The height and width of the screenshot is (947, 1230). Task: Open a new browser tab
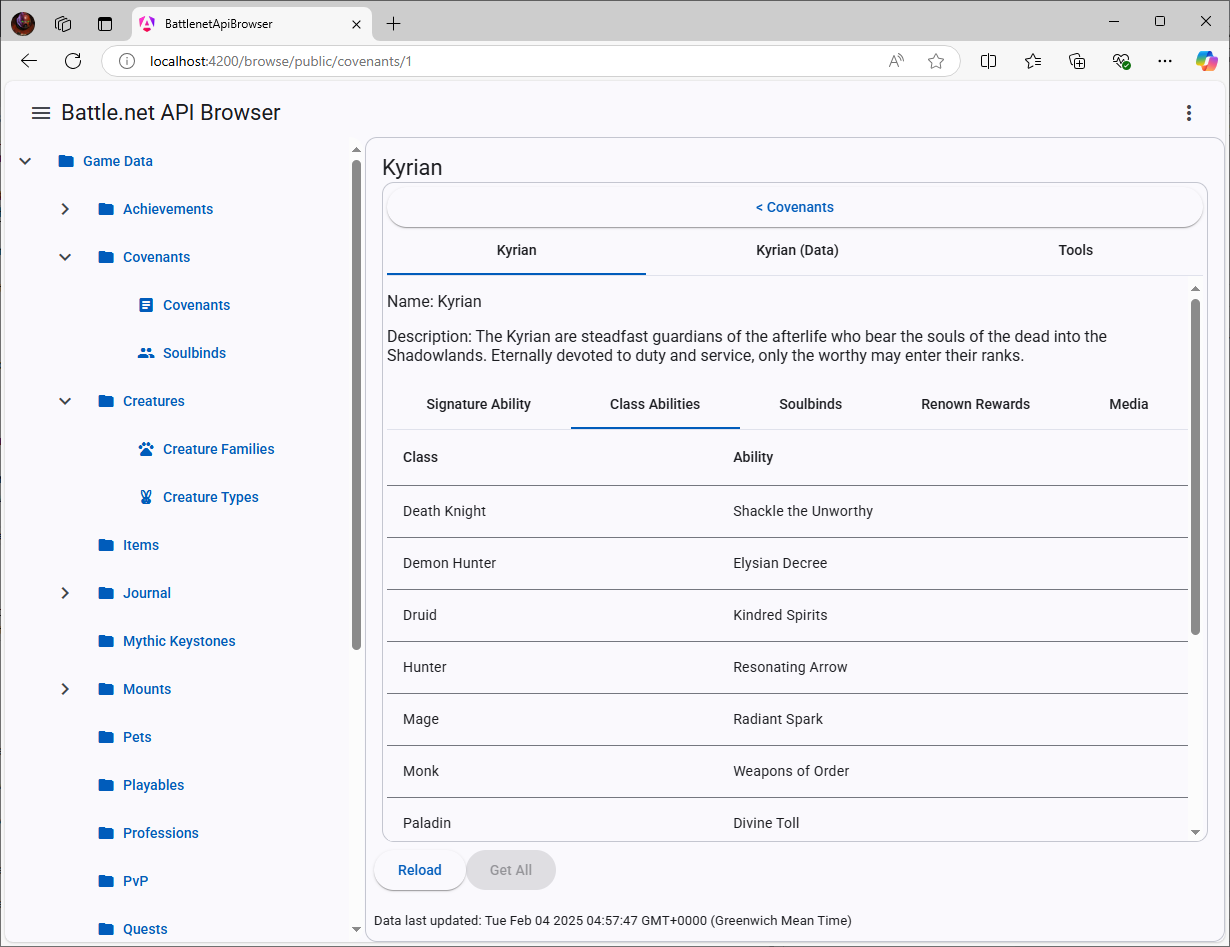coord(393,23)
